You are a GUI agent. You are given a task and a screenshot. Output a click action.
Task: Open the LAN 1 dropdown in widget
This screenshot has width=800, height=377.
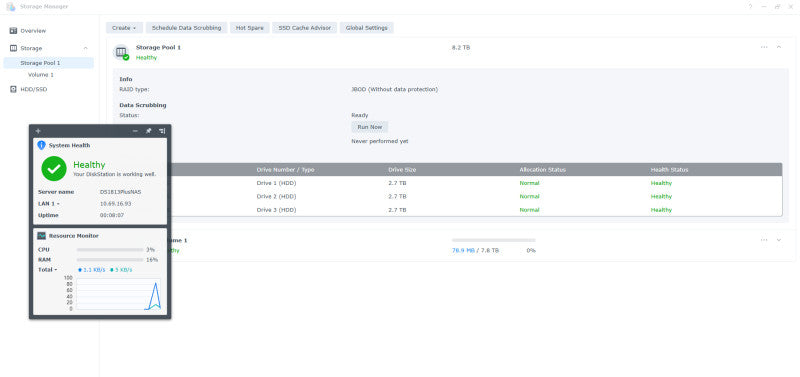48,204
